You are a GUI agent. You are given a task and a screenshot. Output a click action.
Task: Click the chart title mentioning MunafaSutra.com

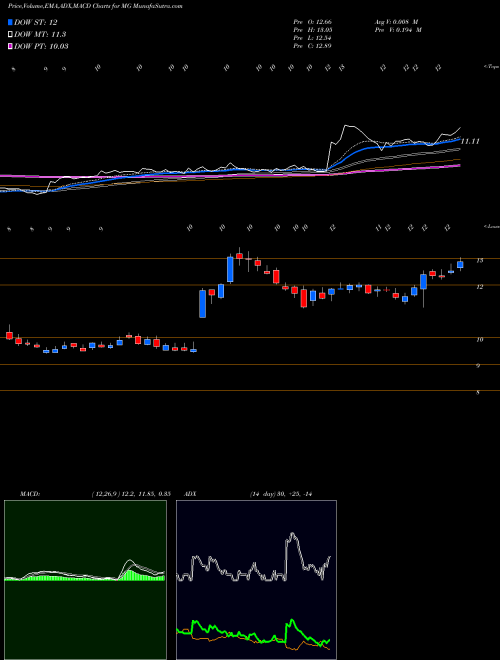point(95,7)
